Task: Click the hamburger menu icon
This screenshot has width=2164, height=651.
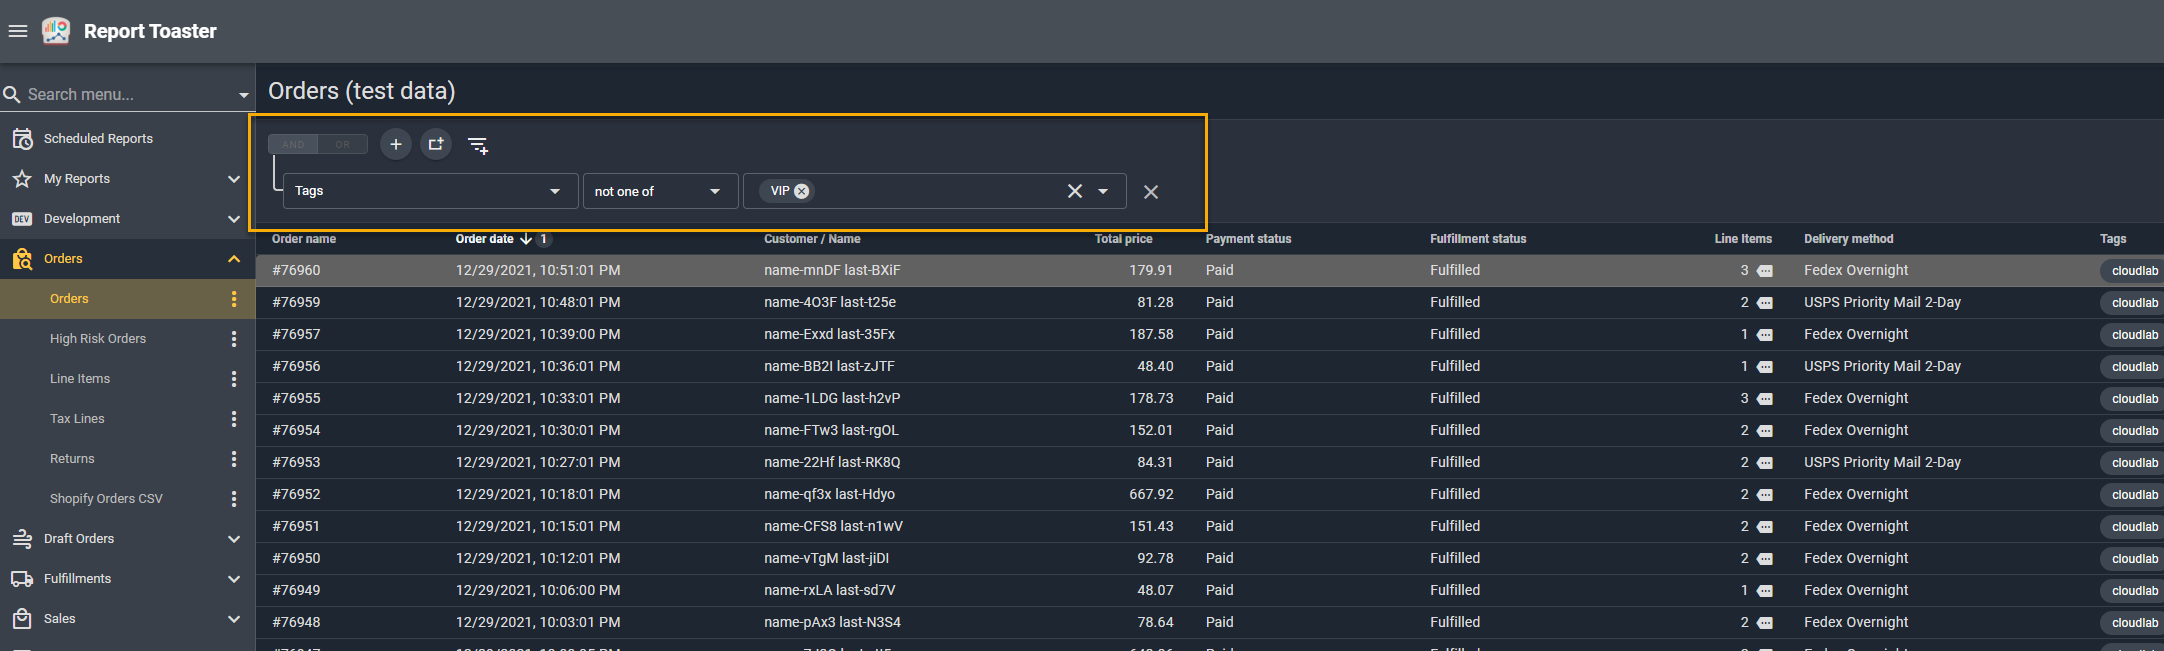Action: coord(17,31)
